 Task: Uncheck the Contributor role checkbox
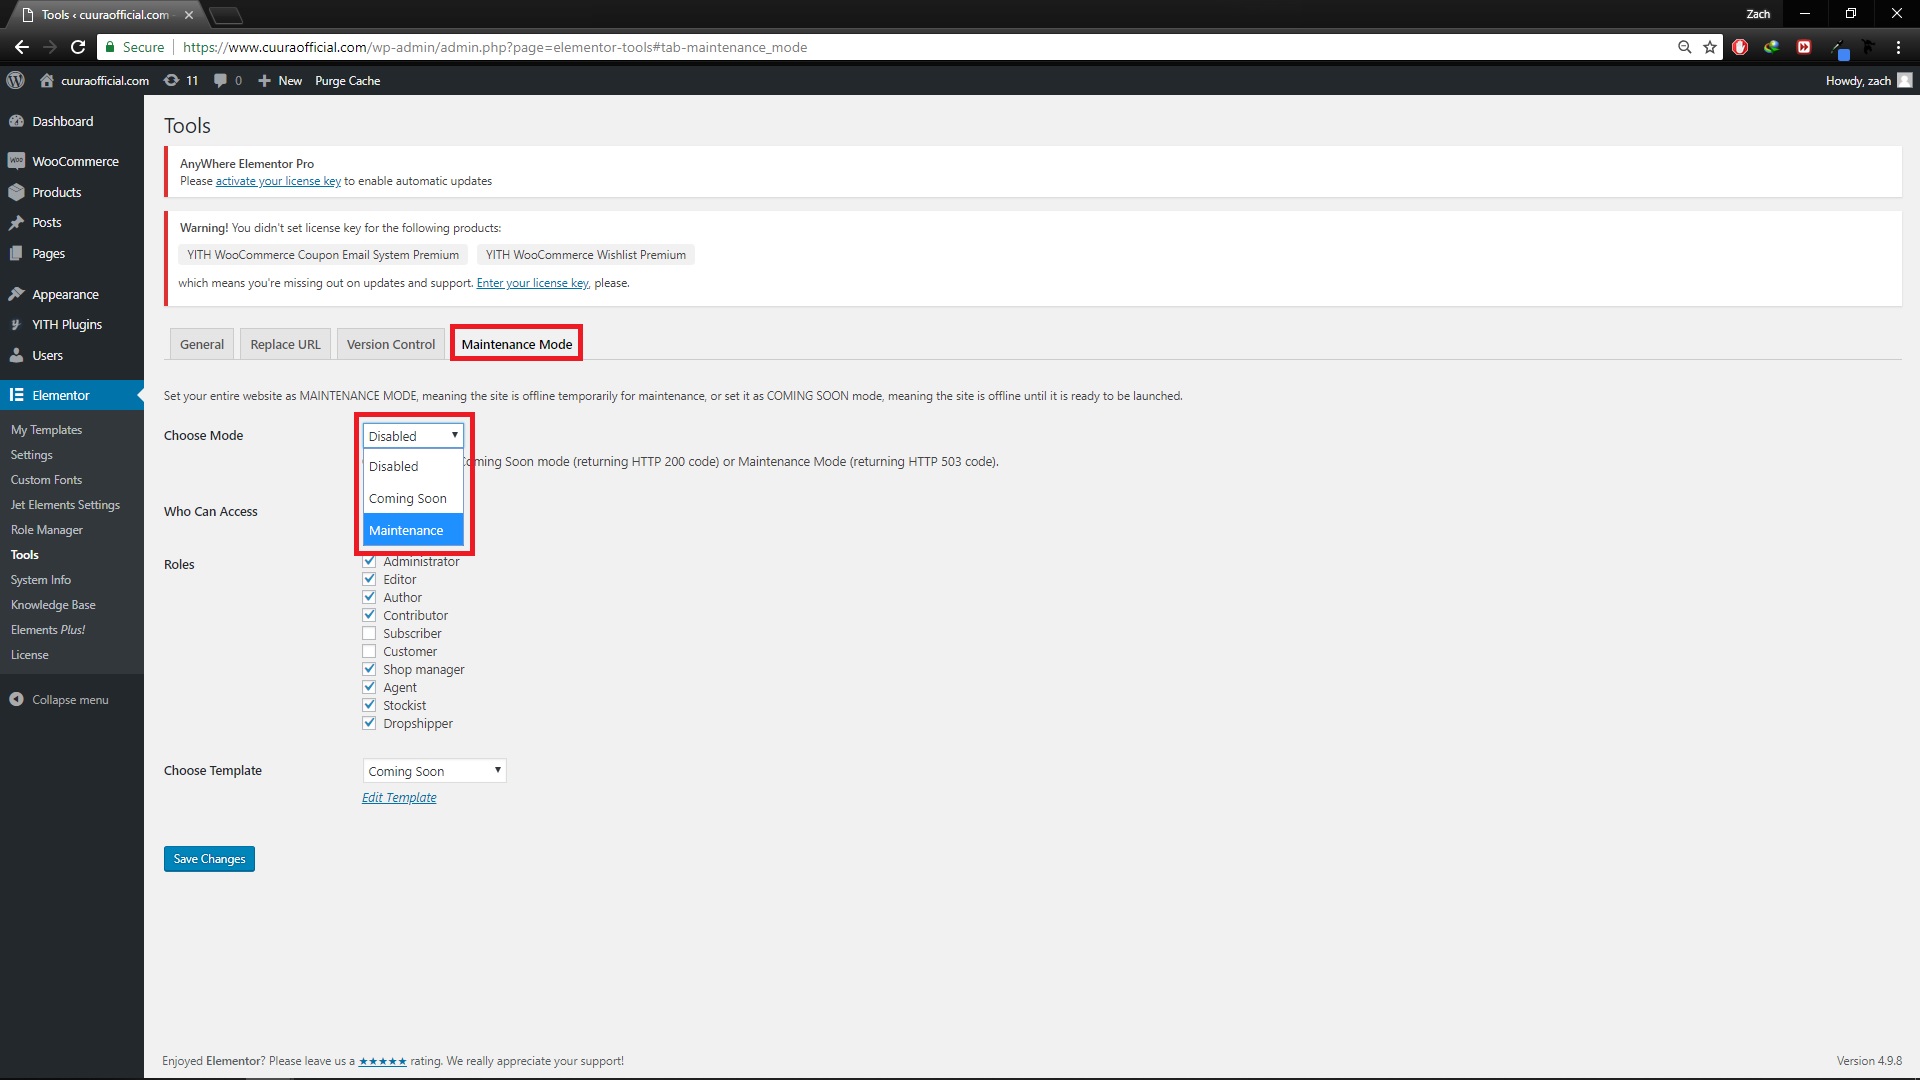(x=369, y=615)
